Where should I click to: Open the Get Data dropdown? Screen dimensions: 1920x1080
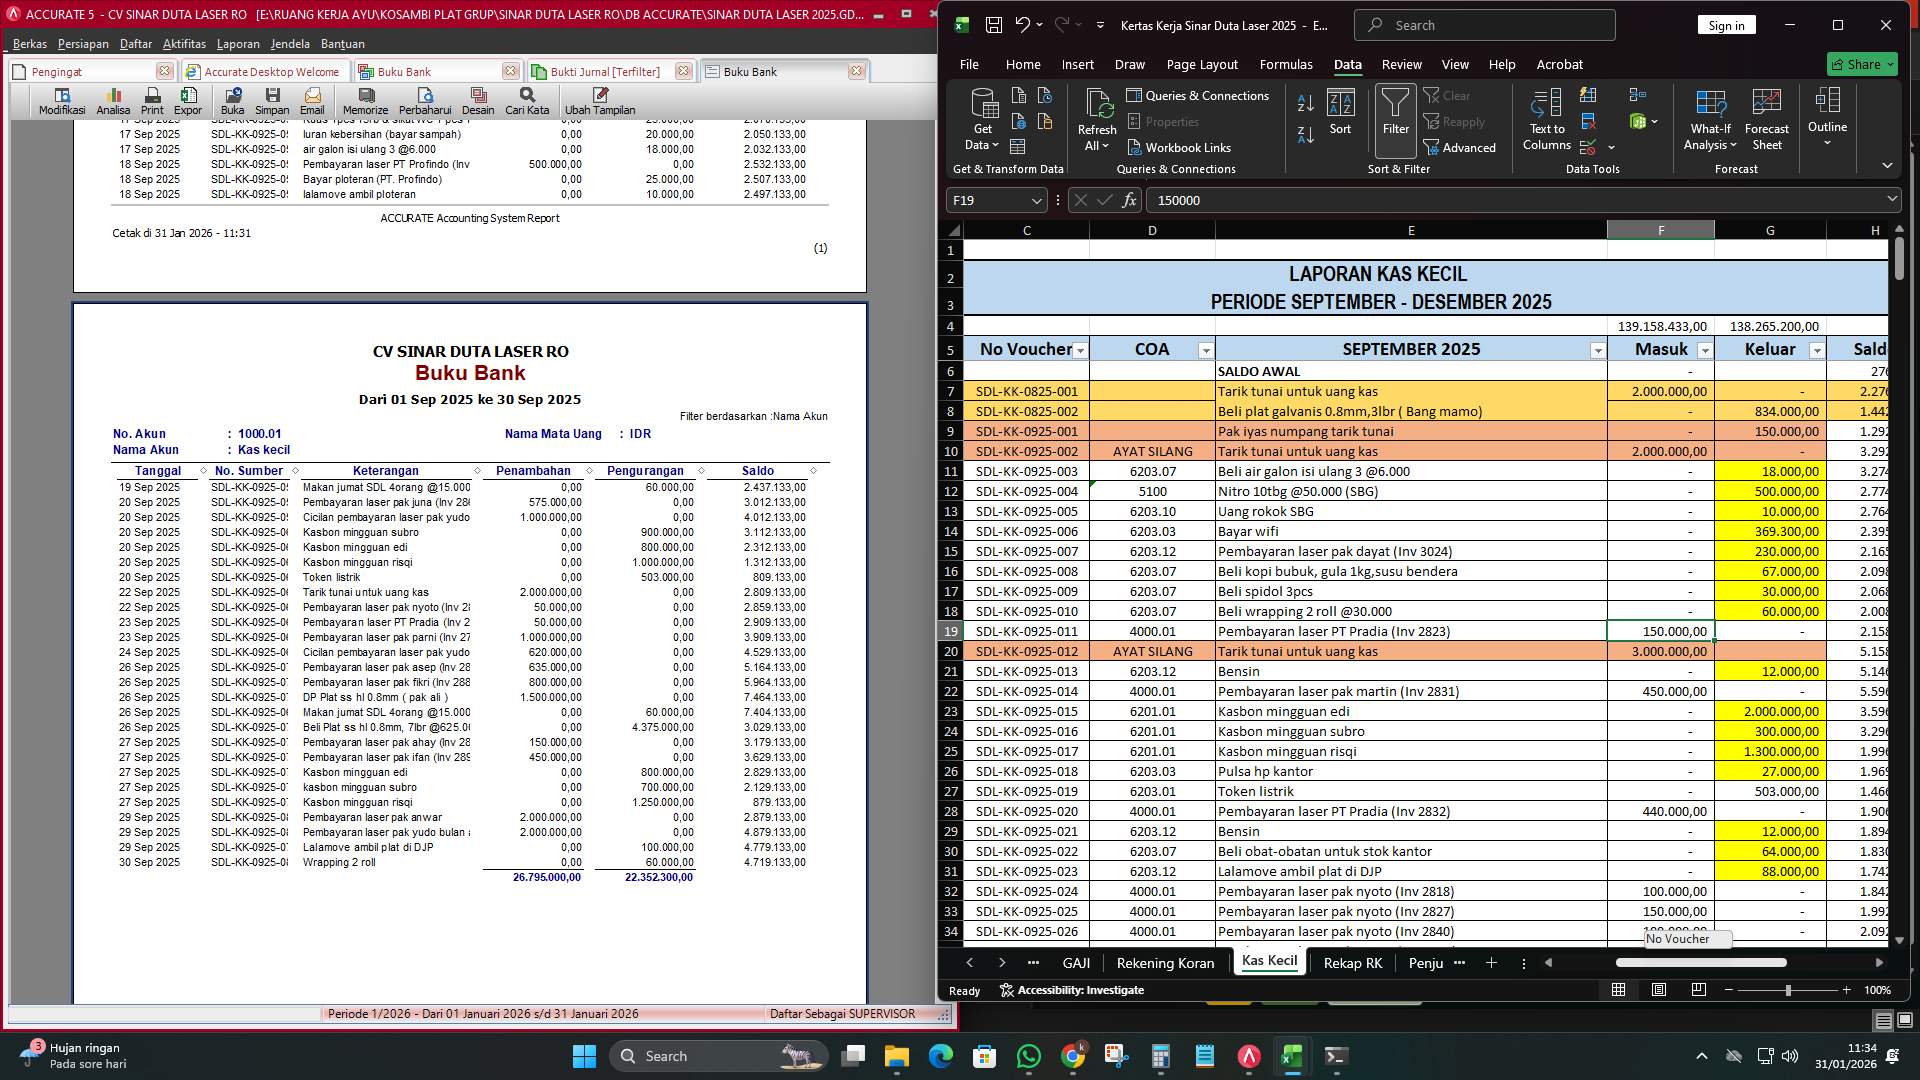(982, 122)
